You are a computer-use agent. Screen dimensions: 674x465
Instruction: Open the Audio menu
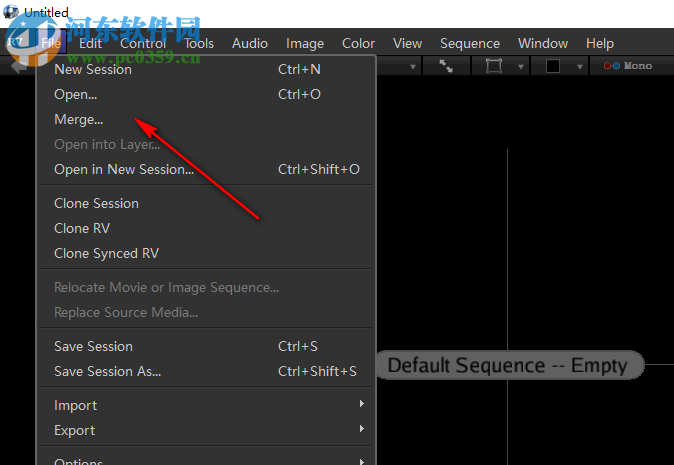click(x=250, y=43)
